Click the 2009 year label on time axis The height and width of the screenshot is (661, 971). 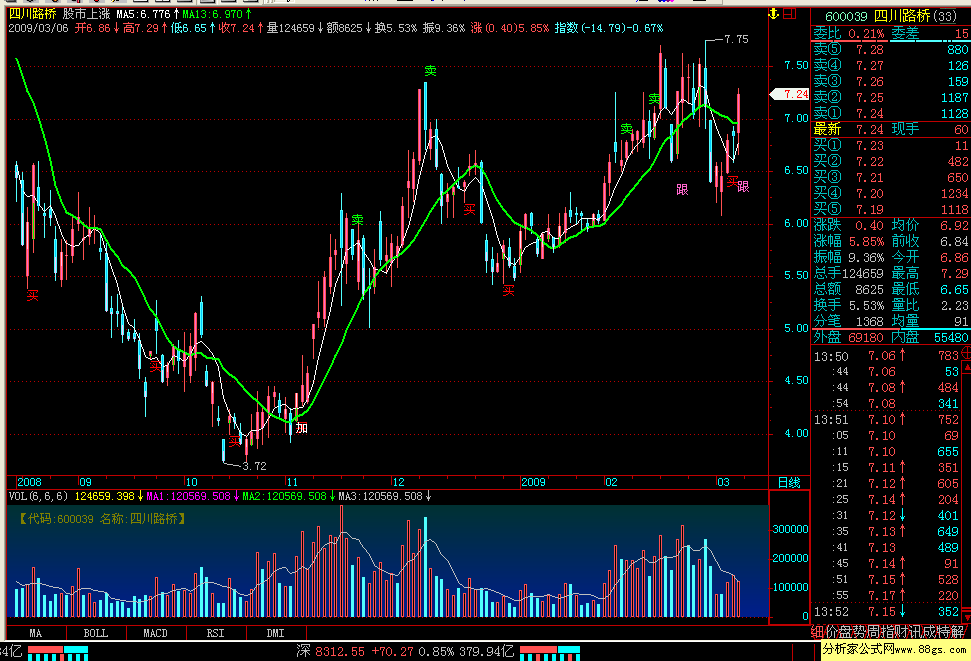(x=533, y=482)
